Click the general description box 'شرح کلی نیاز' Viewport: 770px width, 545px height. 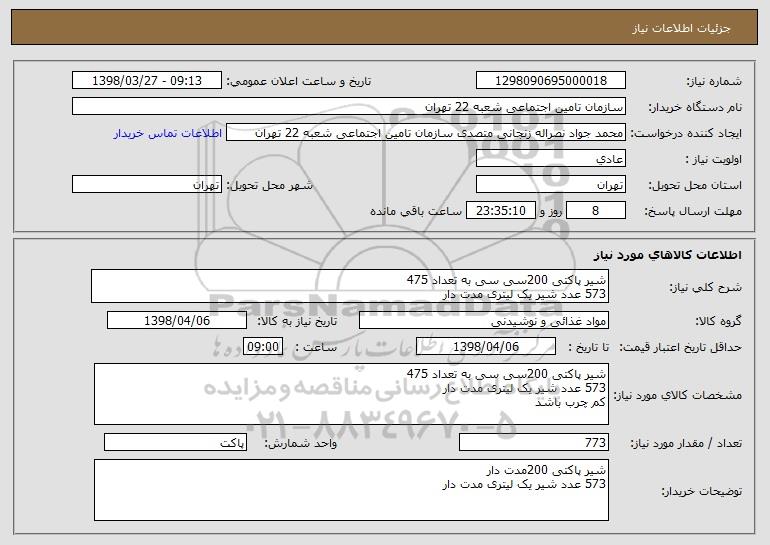(350, 286)
